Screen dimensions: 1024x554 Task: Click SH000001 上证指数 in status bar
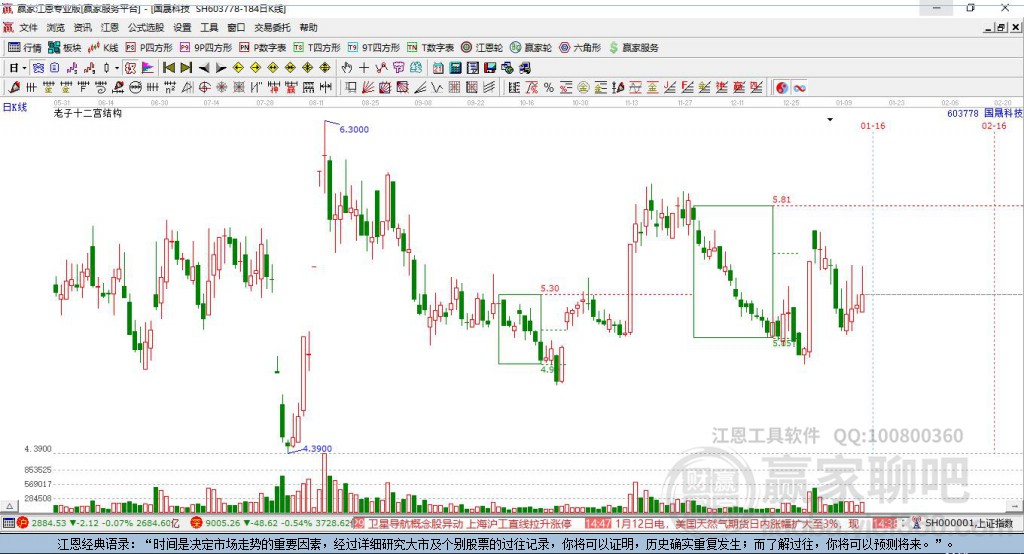click(968, 523)
